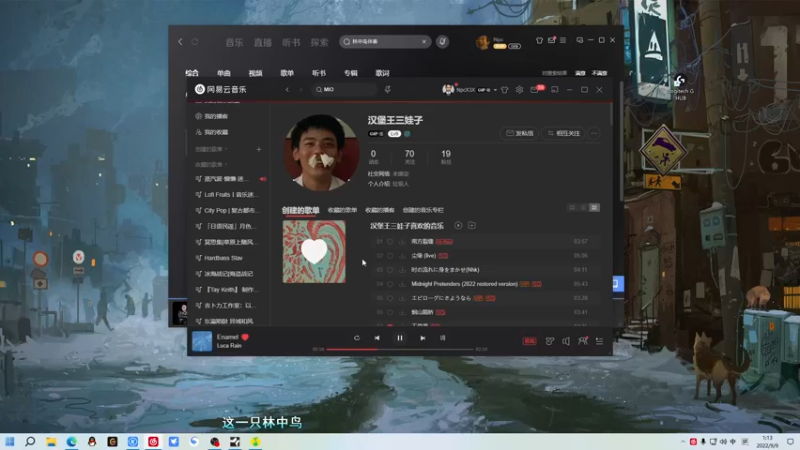The image size is (800, 450).
Task: Go forward in NetEase Cloud Music
Action: [301, 90]
